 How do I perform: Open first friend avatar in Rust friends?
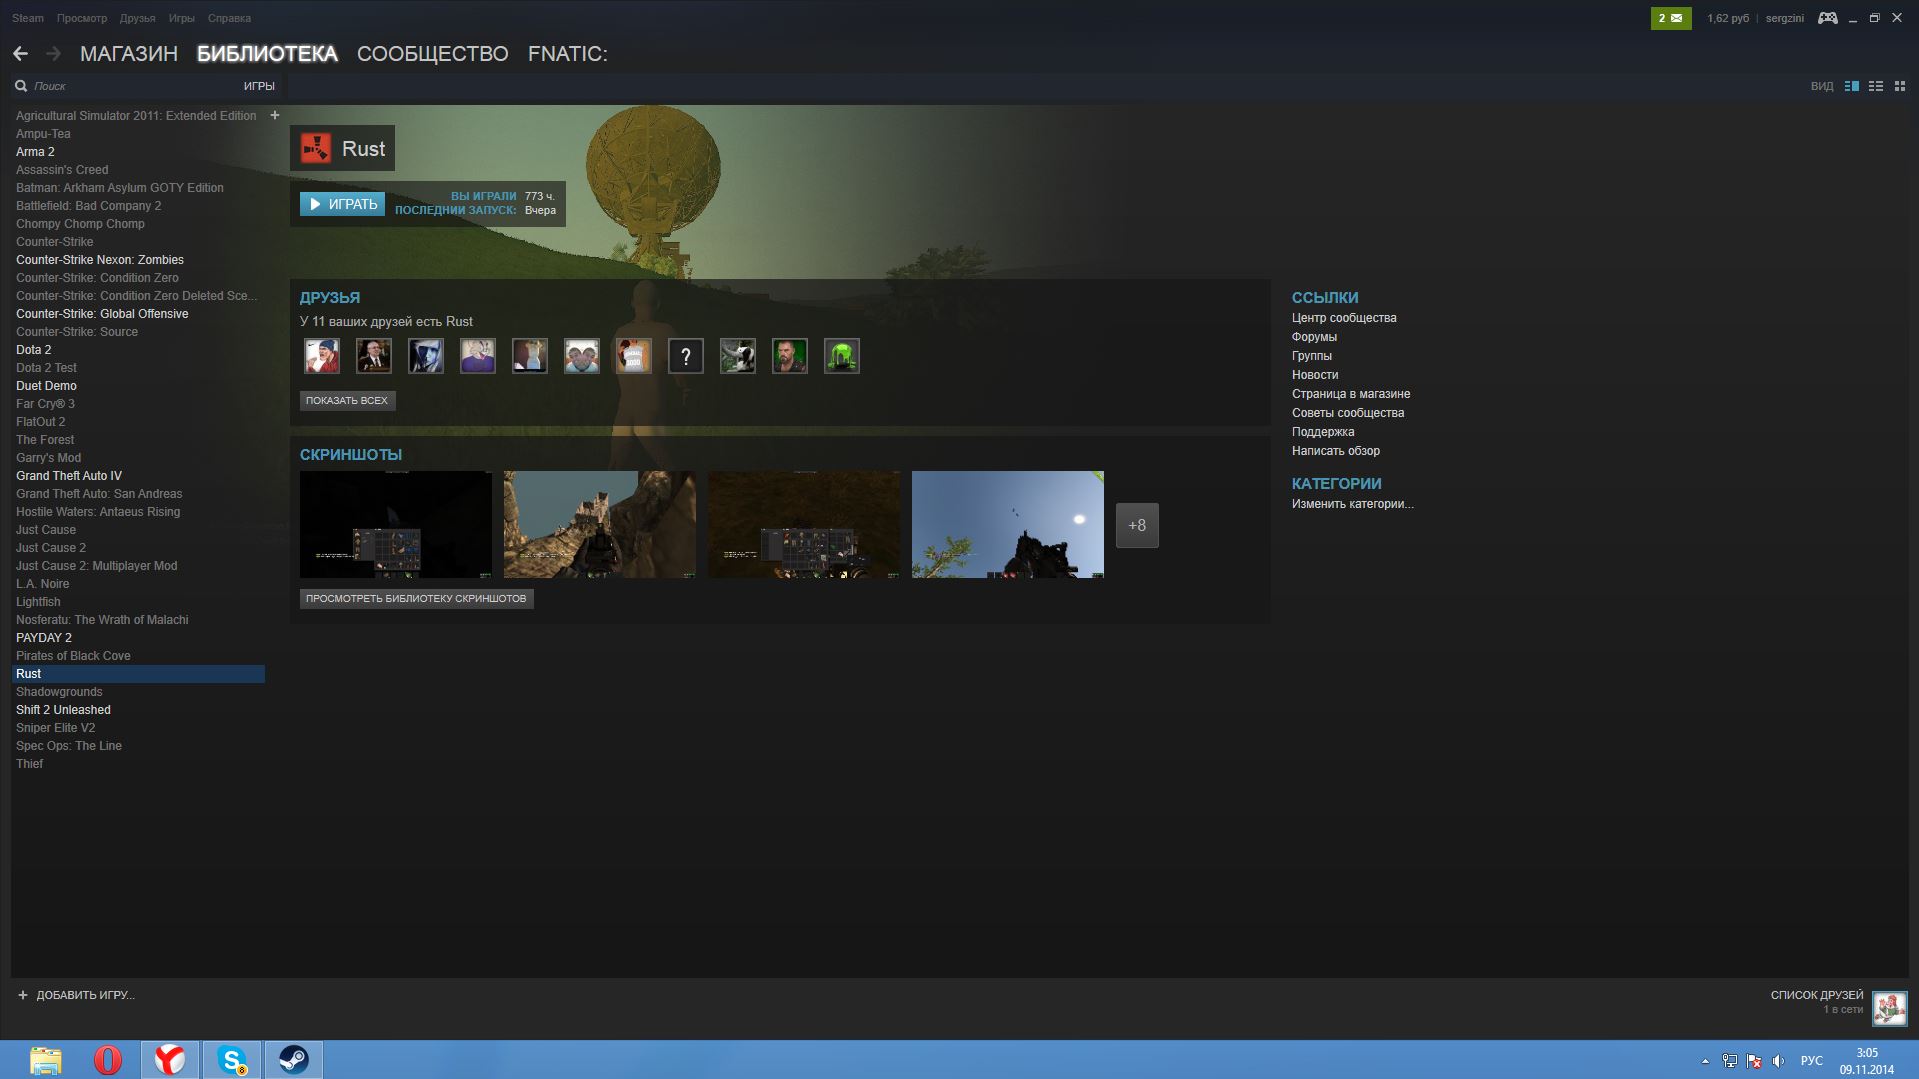click(322, 356)
